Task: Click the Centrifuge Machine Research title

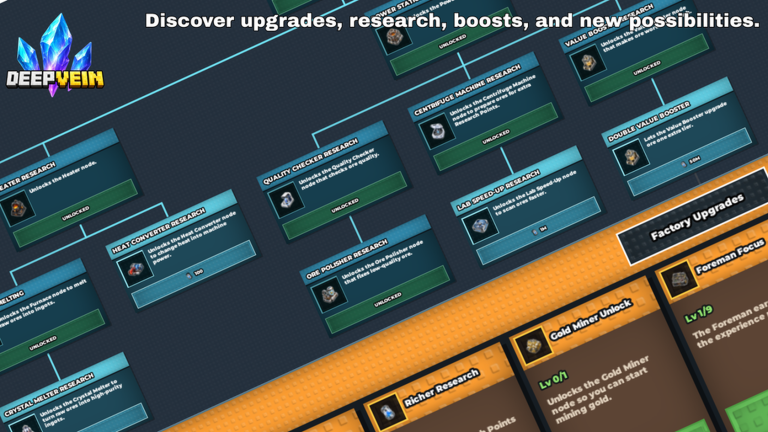Action: click(467, 91)
